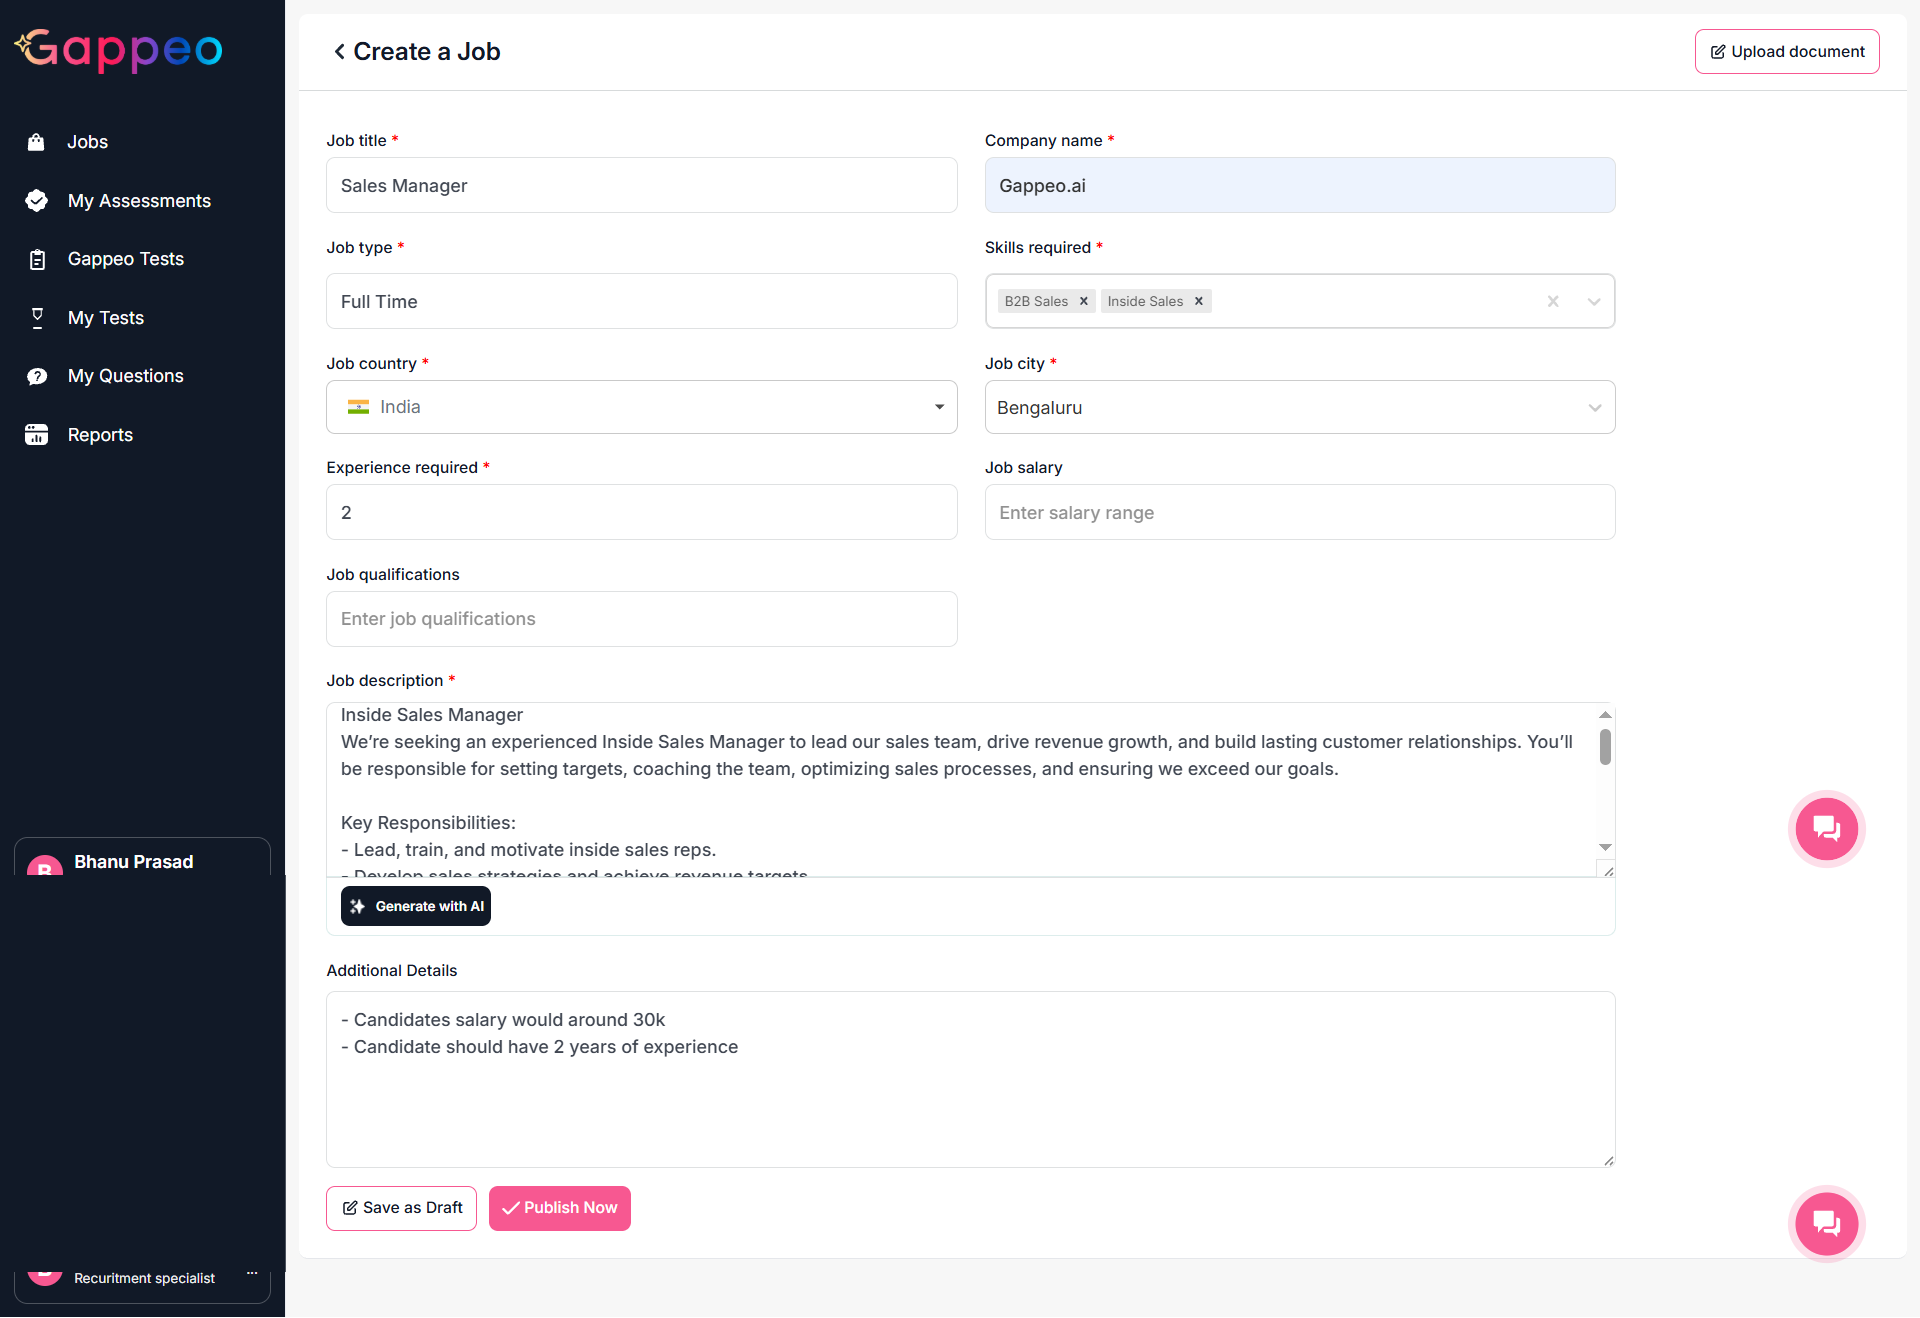1920x1318 pixels.
Task: Clear all selected skills with the X
Action: 1552,301
